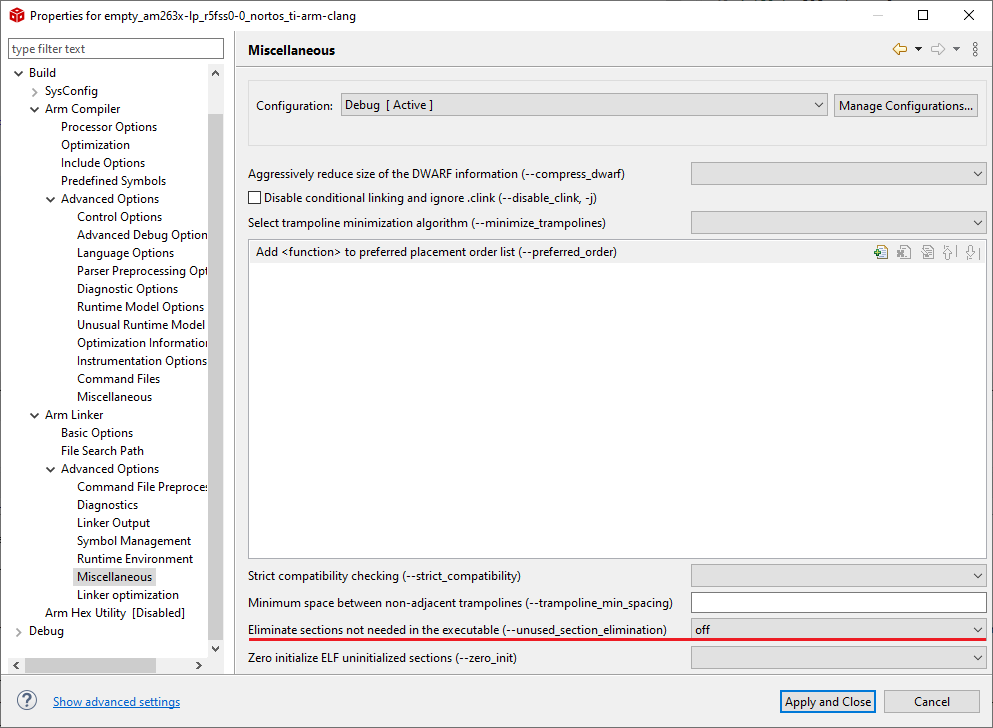Click the back navigation arrow icon

pos(900,50)
